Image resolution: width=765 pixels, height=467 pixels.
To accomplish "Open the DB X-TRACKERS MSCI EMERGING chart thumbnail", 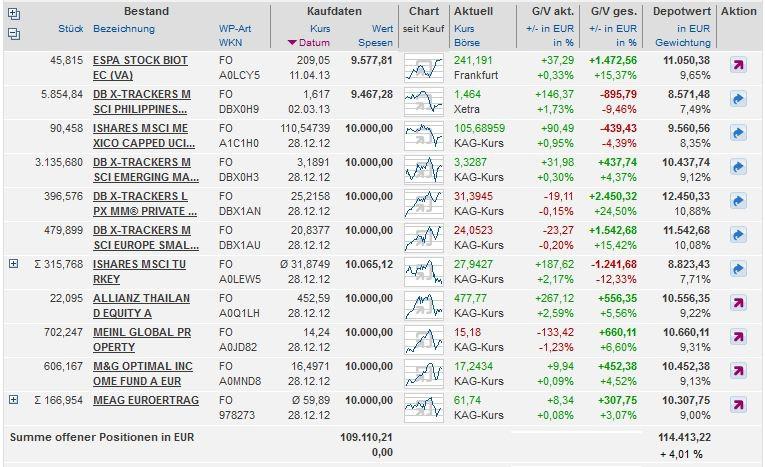I will (424, 169).
